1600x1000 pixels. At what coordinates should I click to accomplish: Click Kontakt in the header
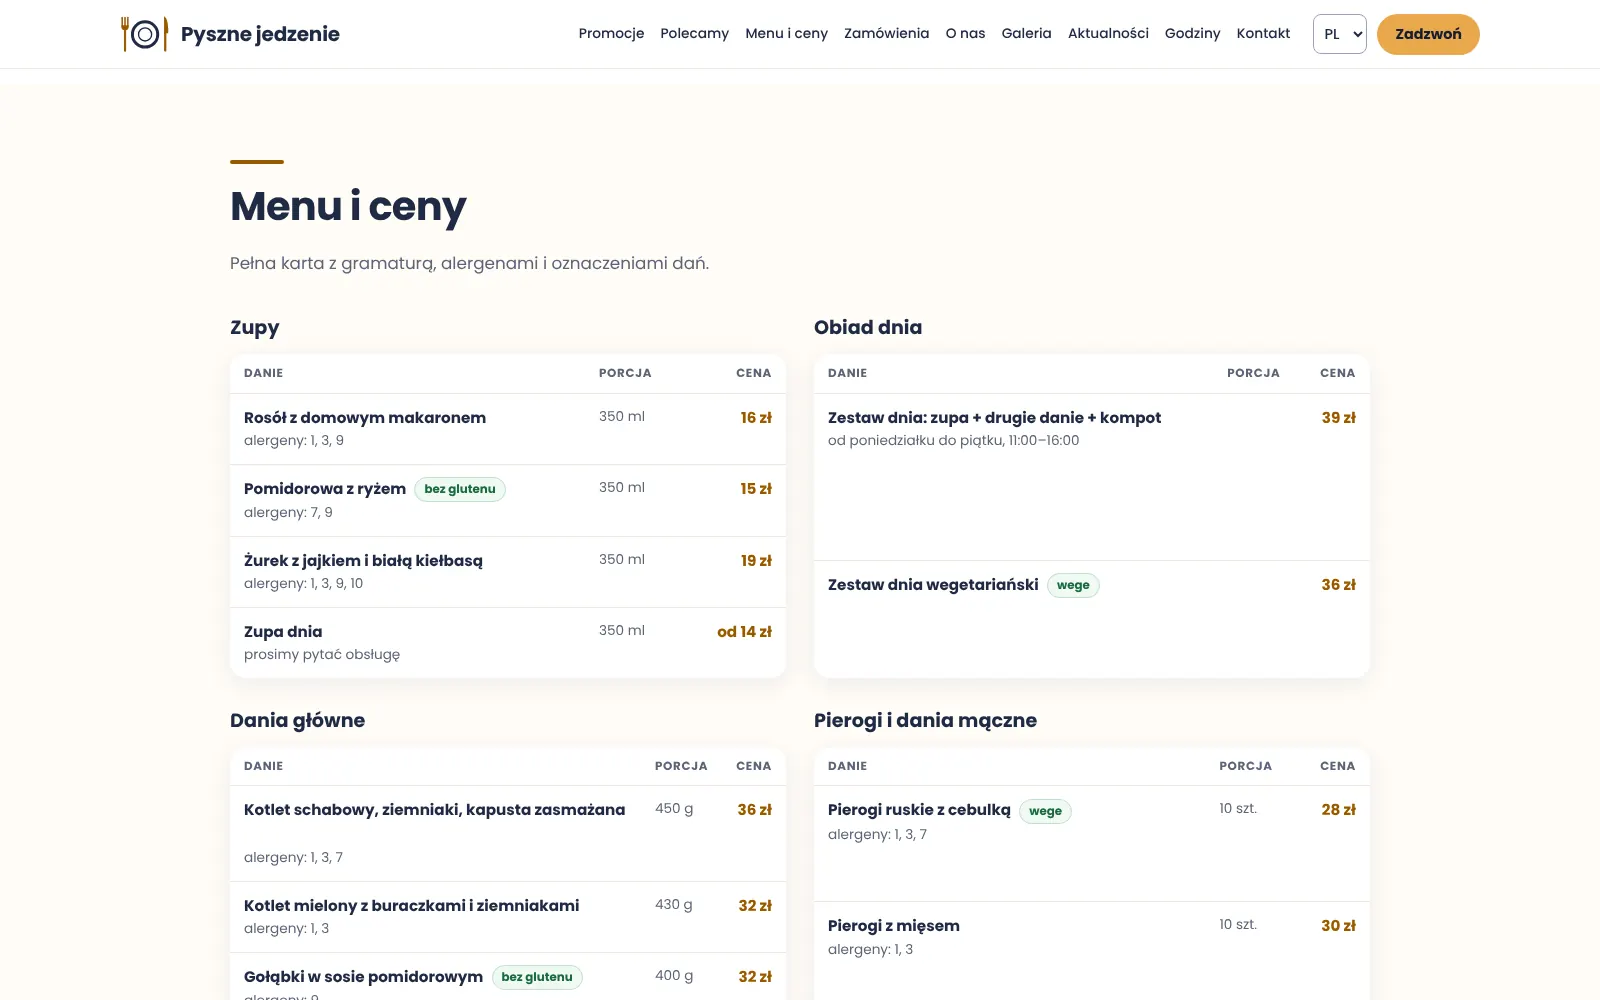[1263, 34]
